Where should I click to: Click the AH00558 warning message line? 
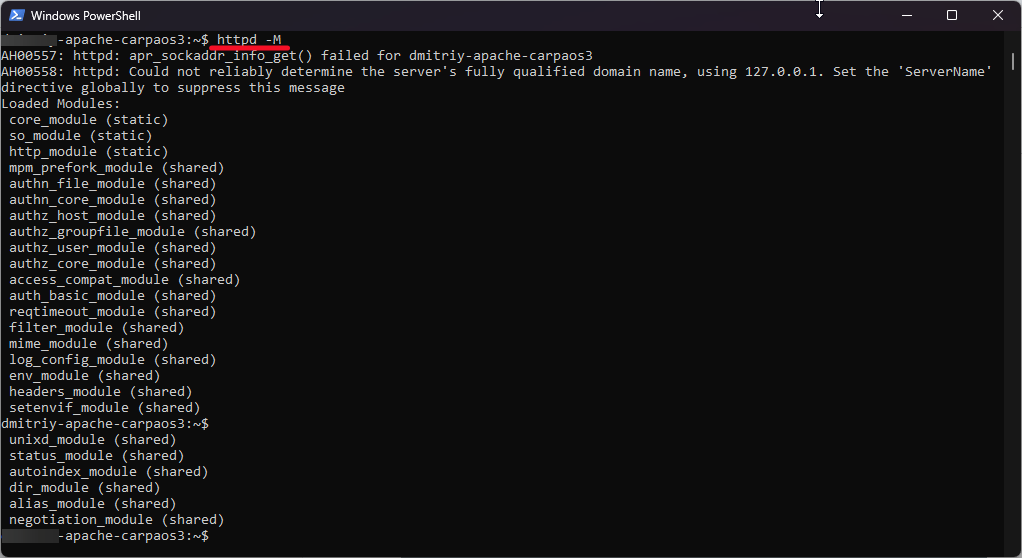[496, 72]
